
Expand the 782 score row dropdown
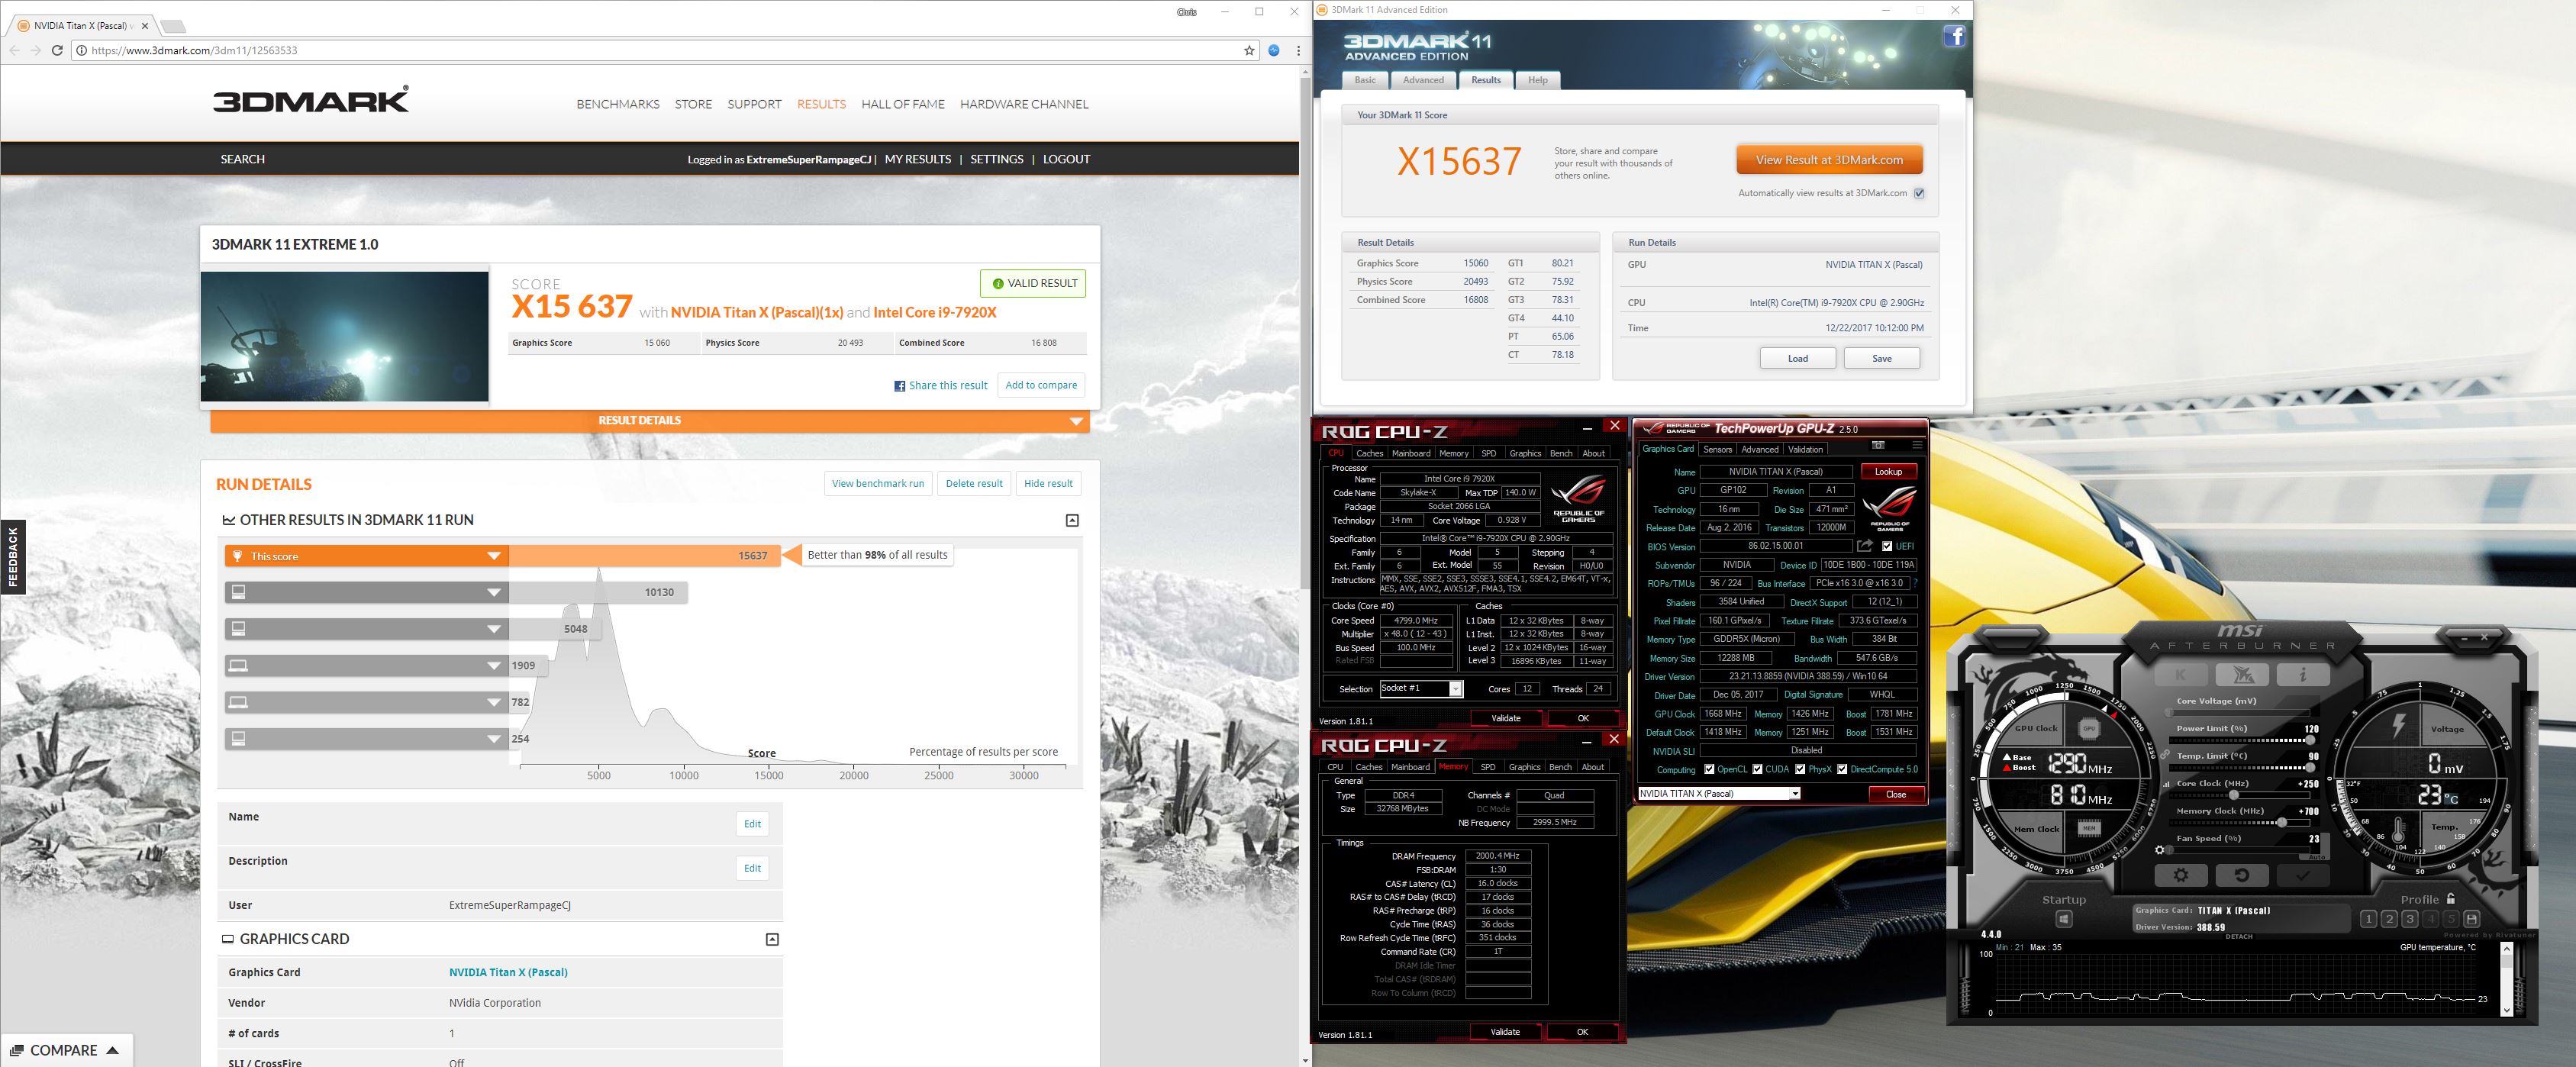point(494,702)
